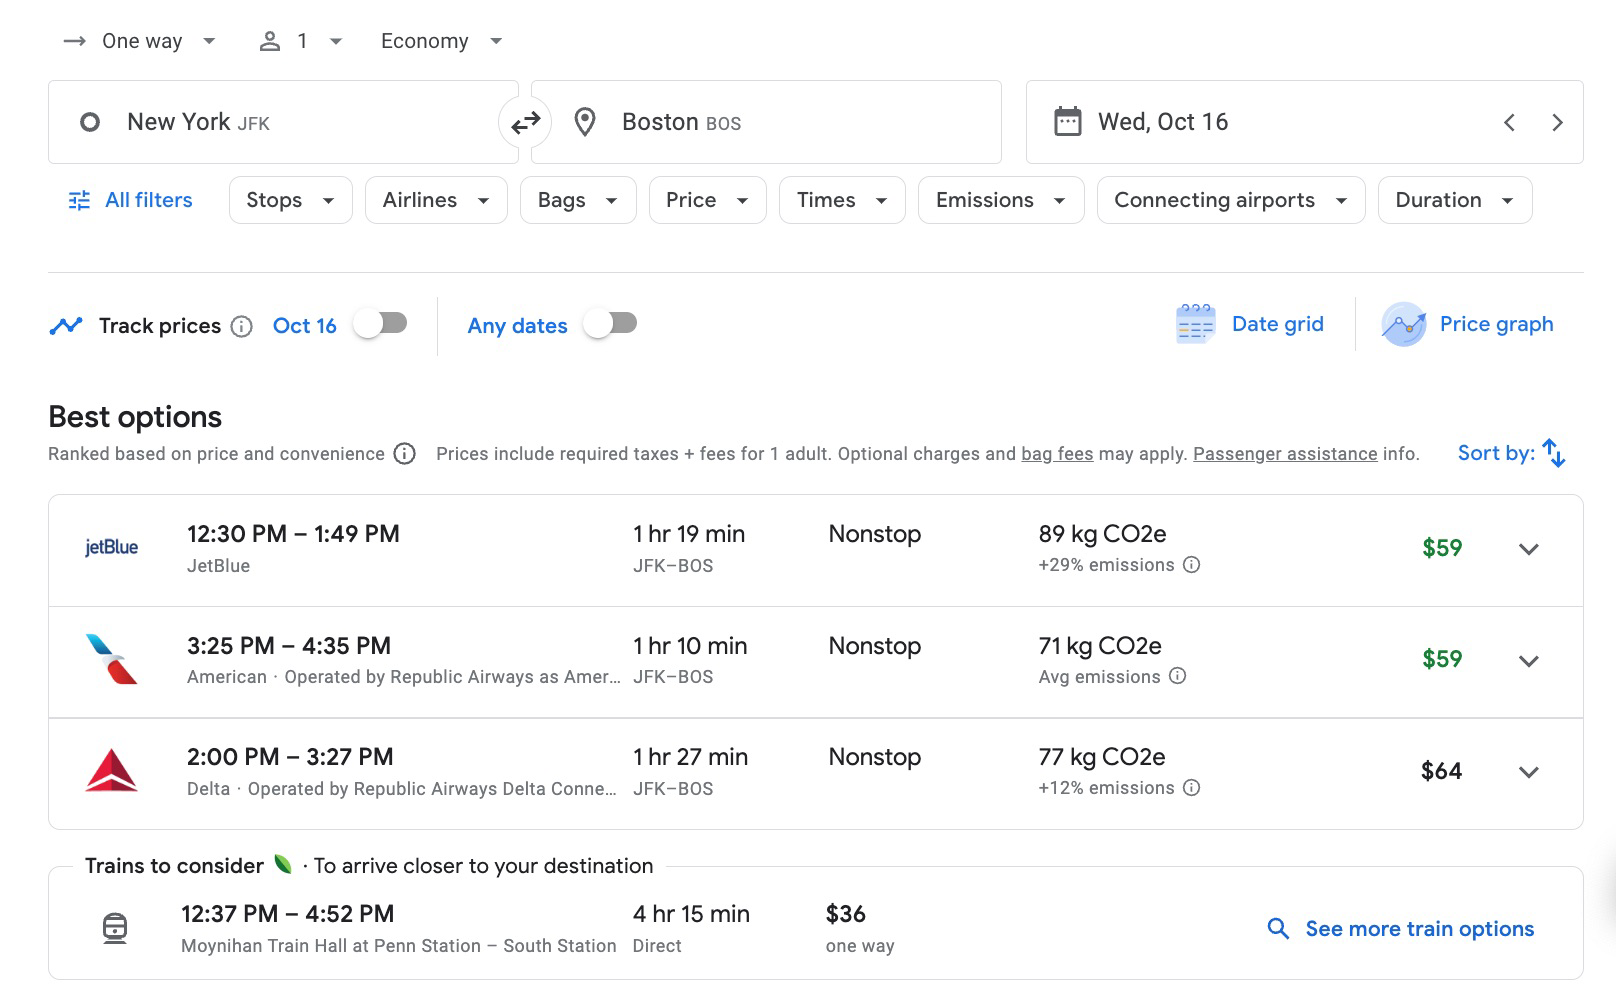
Task: Go to next date using the right chevron
Action: [1557, 122]
